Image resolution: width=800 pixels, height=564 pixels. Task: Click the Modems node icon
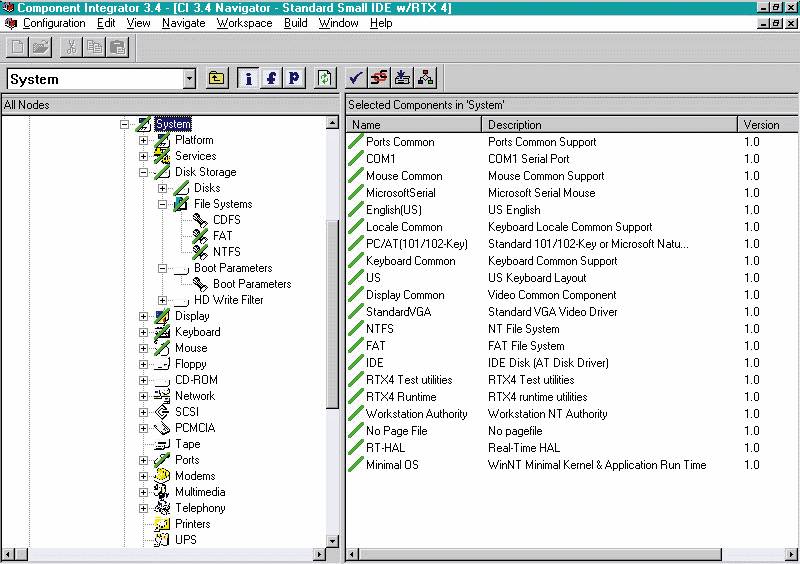162,476
